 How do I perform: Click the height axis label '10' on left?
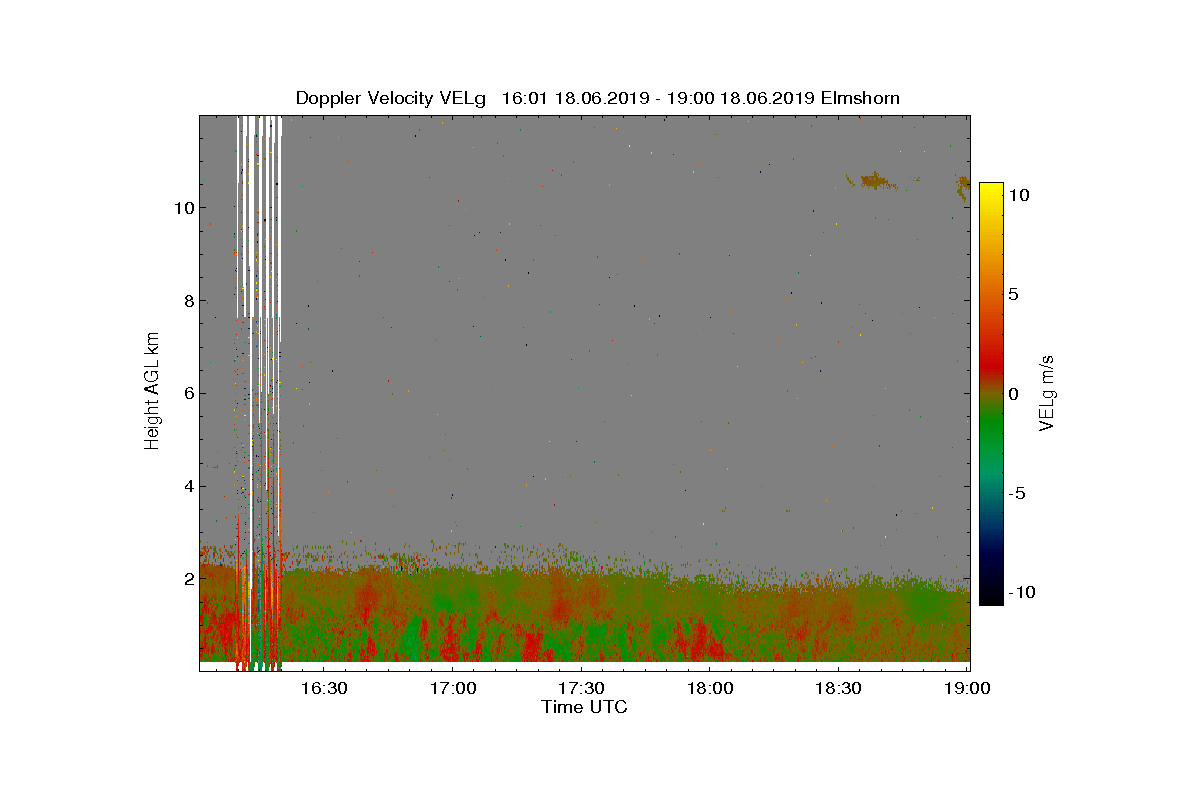(183, 208)
